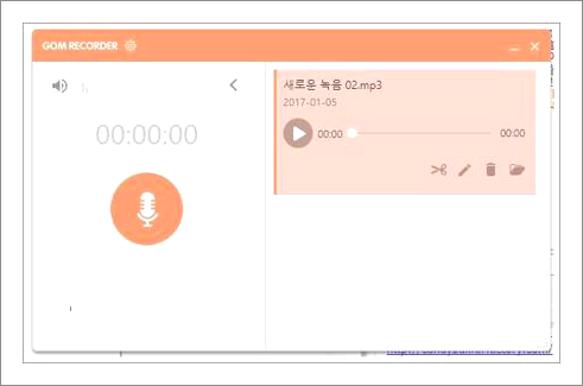583x386 pixels.
Task: Open GOM Recorder settings gear
Action: click(x=130, y=45)
